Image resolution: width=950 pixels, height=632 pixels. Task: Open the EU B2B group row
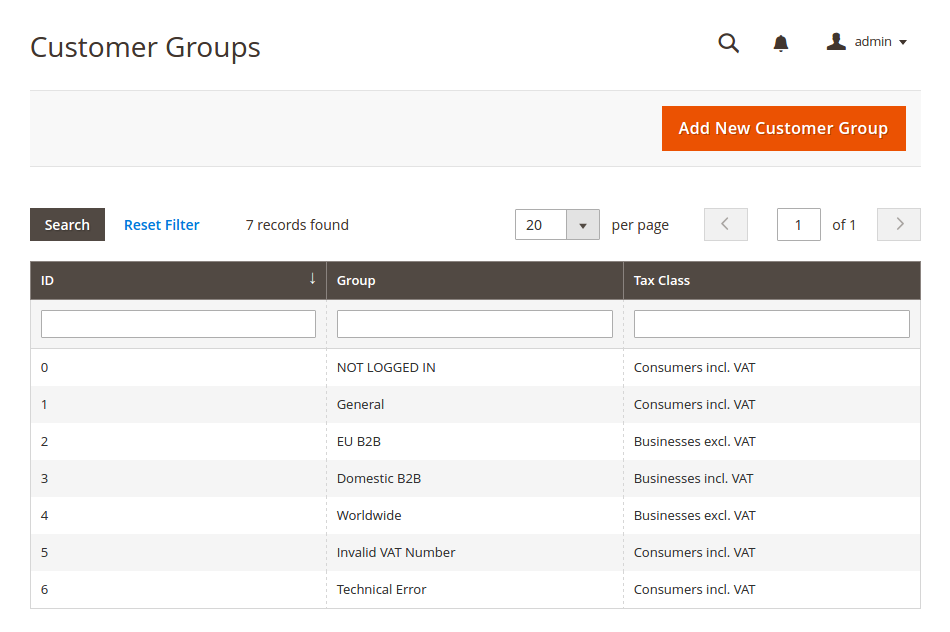(475, 442)
